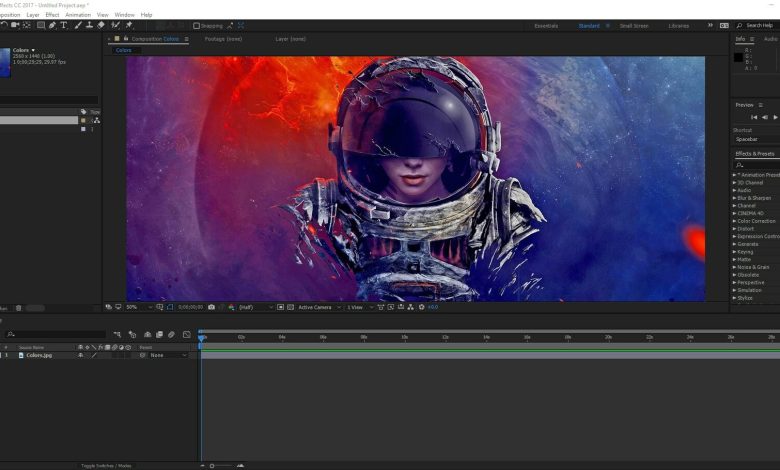Open the Active Camera dropdown
780x470 pixels.
pyautogui.click(x=316, y=307)
